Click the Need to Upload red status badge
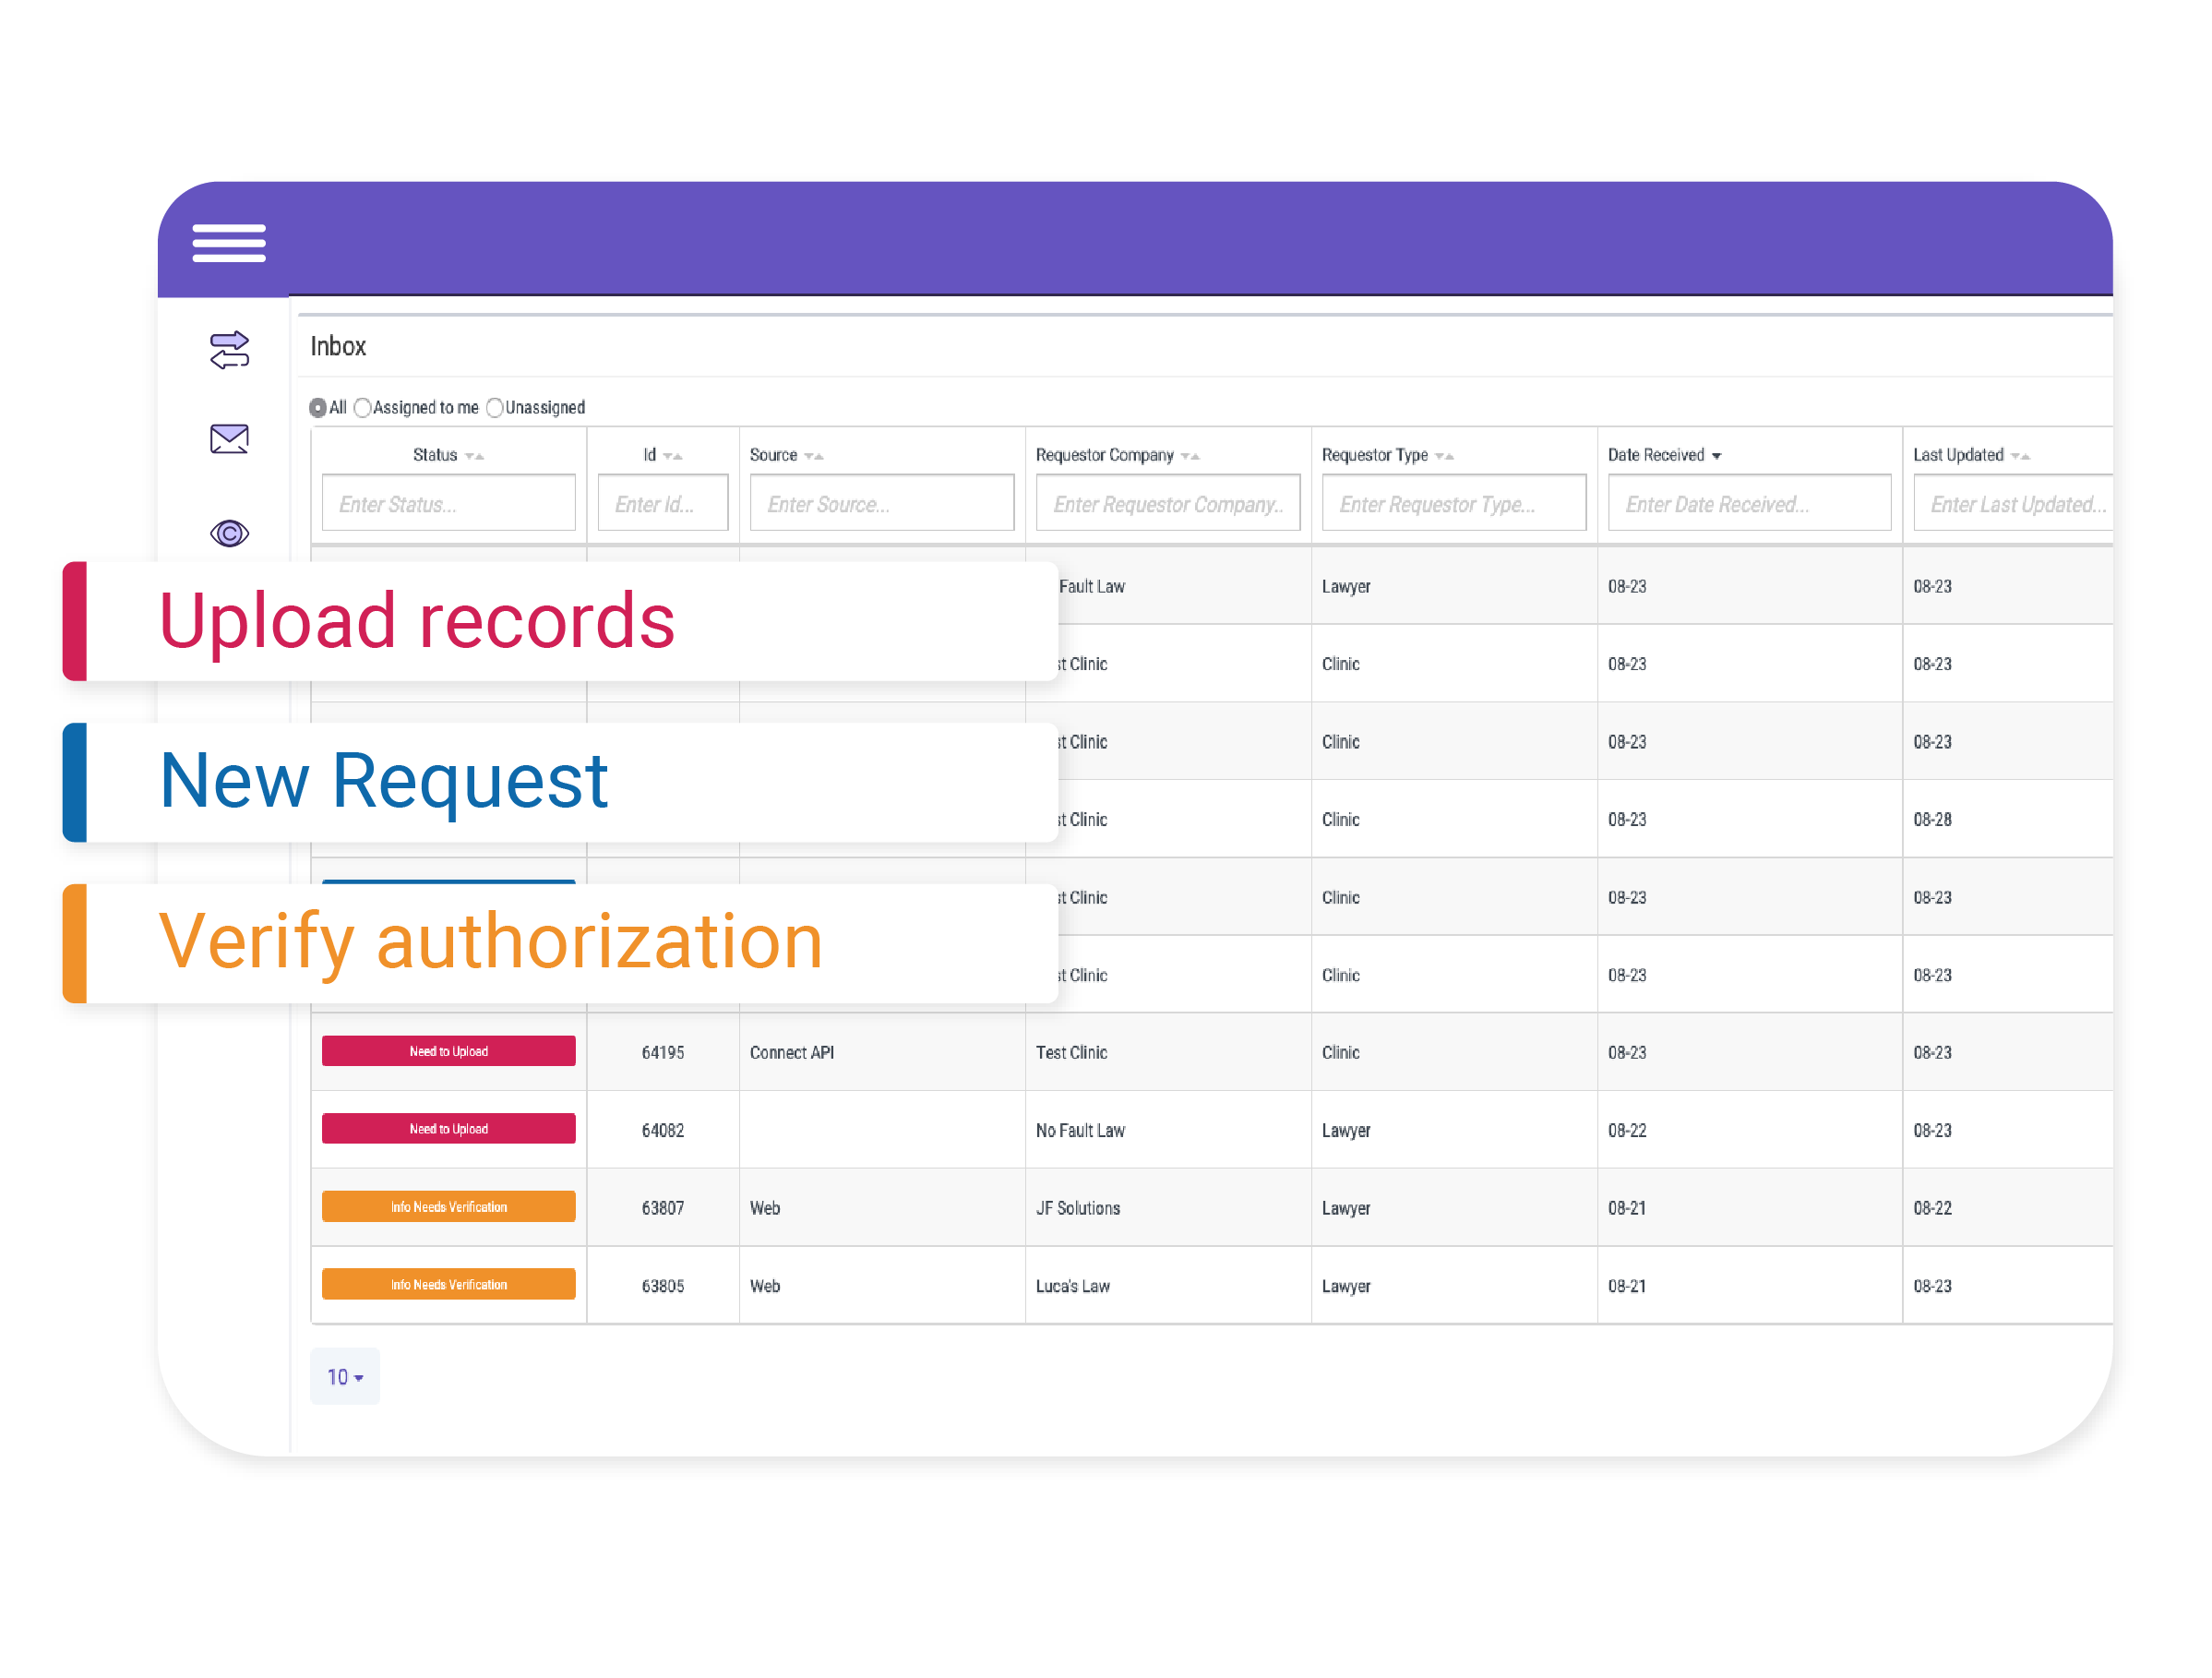This screenshot has width=2212, height=1678. point(448,1128)
